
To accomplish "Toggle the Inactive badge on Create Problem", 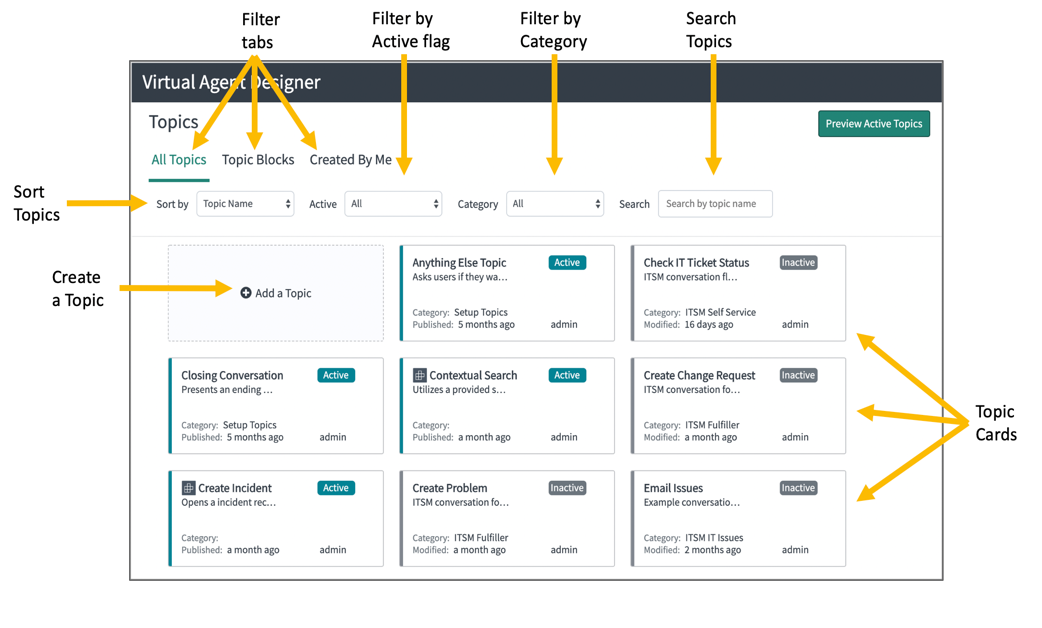I will 567,488.
